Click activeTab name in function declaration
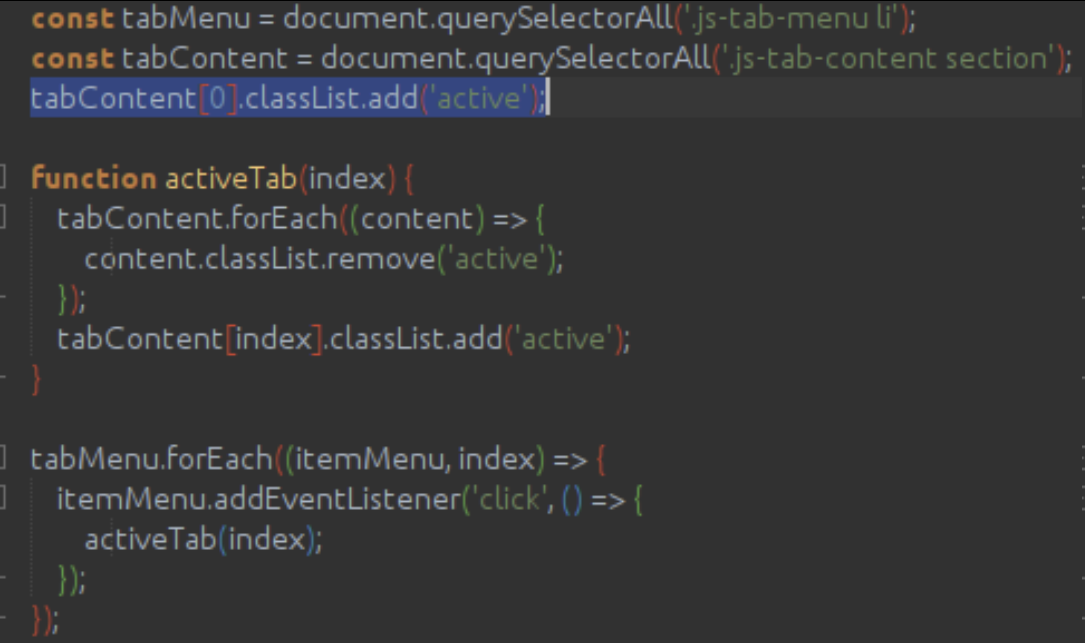Image resolution: width=1085 pixels, height=643 pixels. pos(230,179)
